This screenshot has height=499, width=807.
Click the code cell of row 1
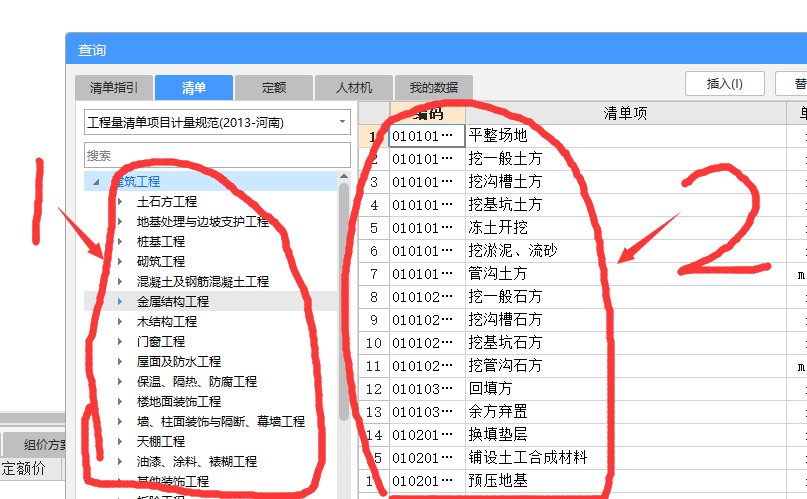coord(427,136)
